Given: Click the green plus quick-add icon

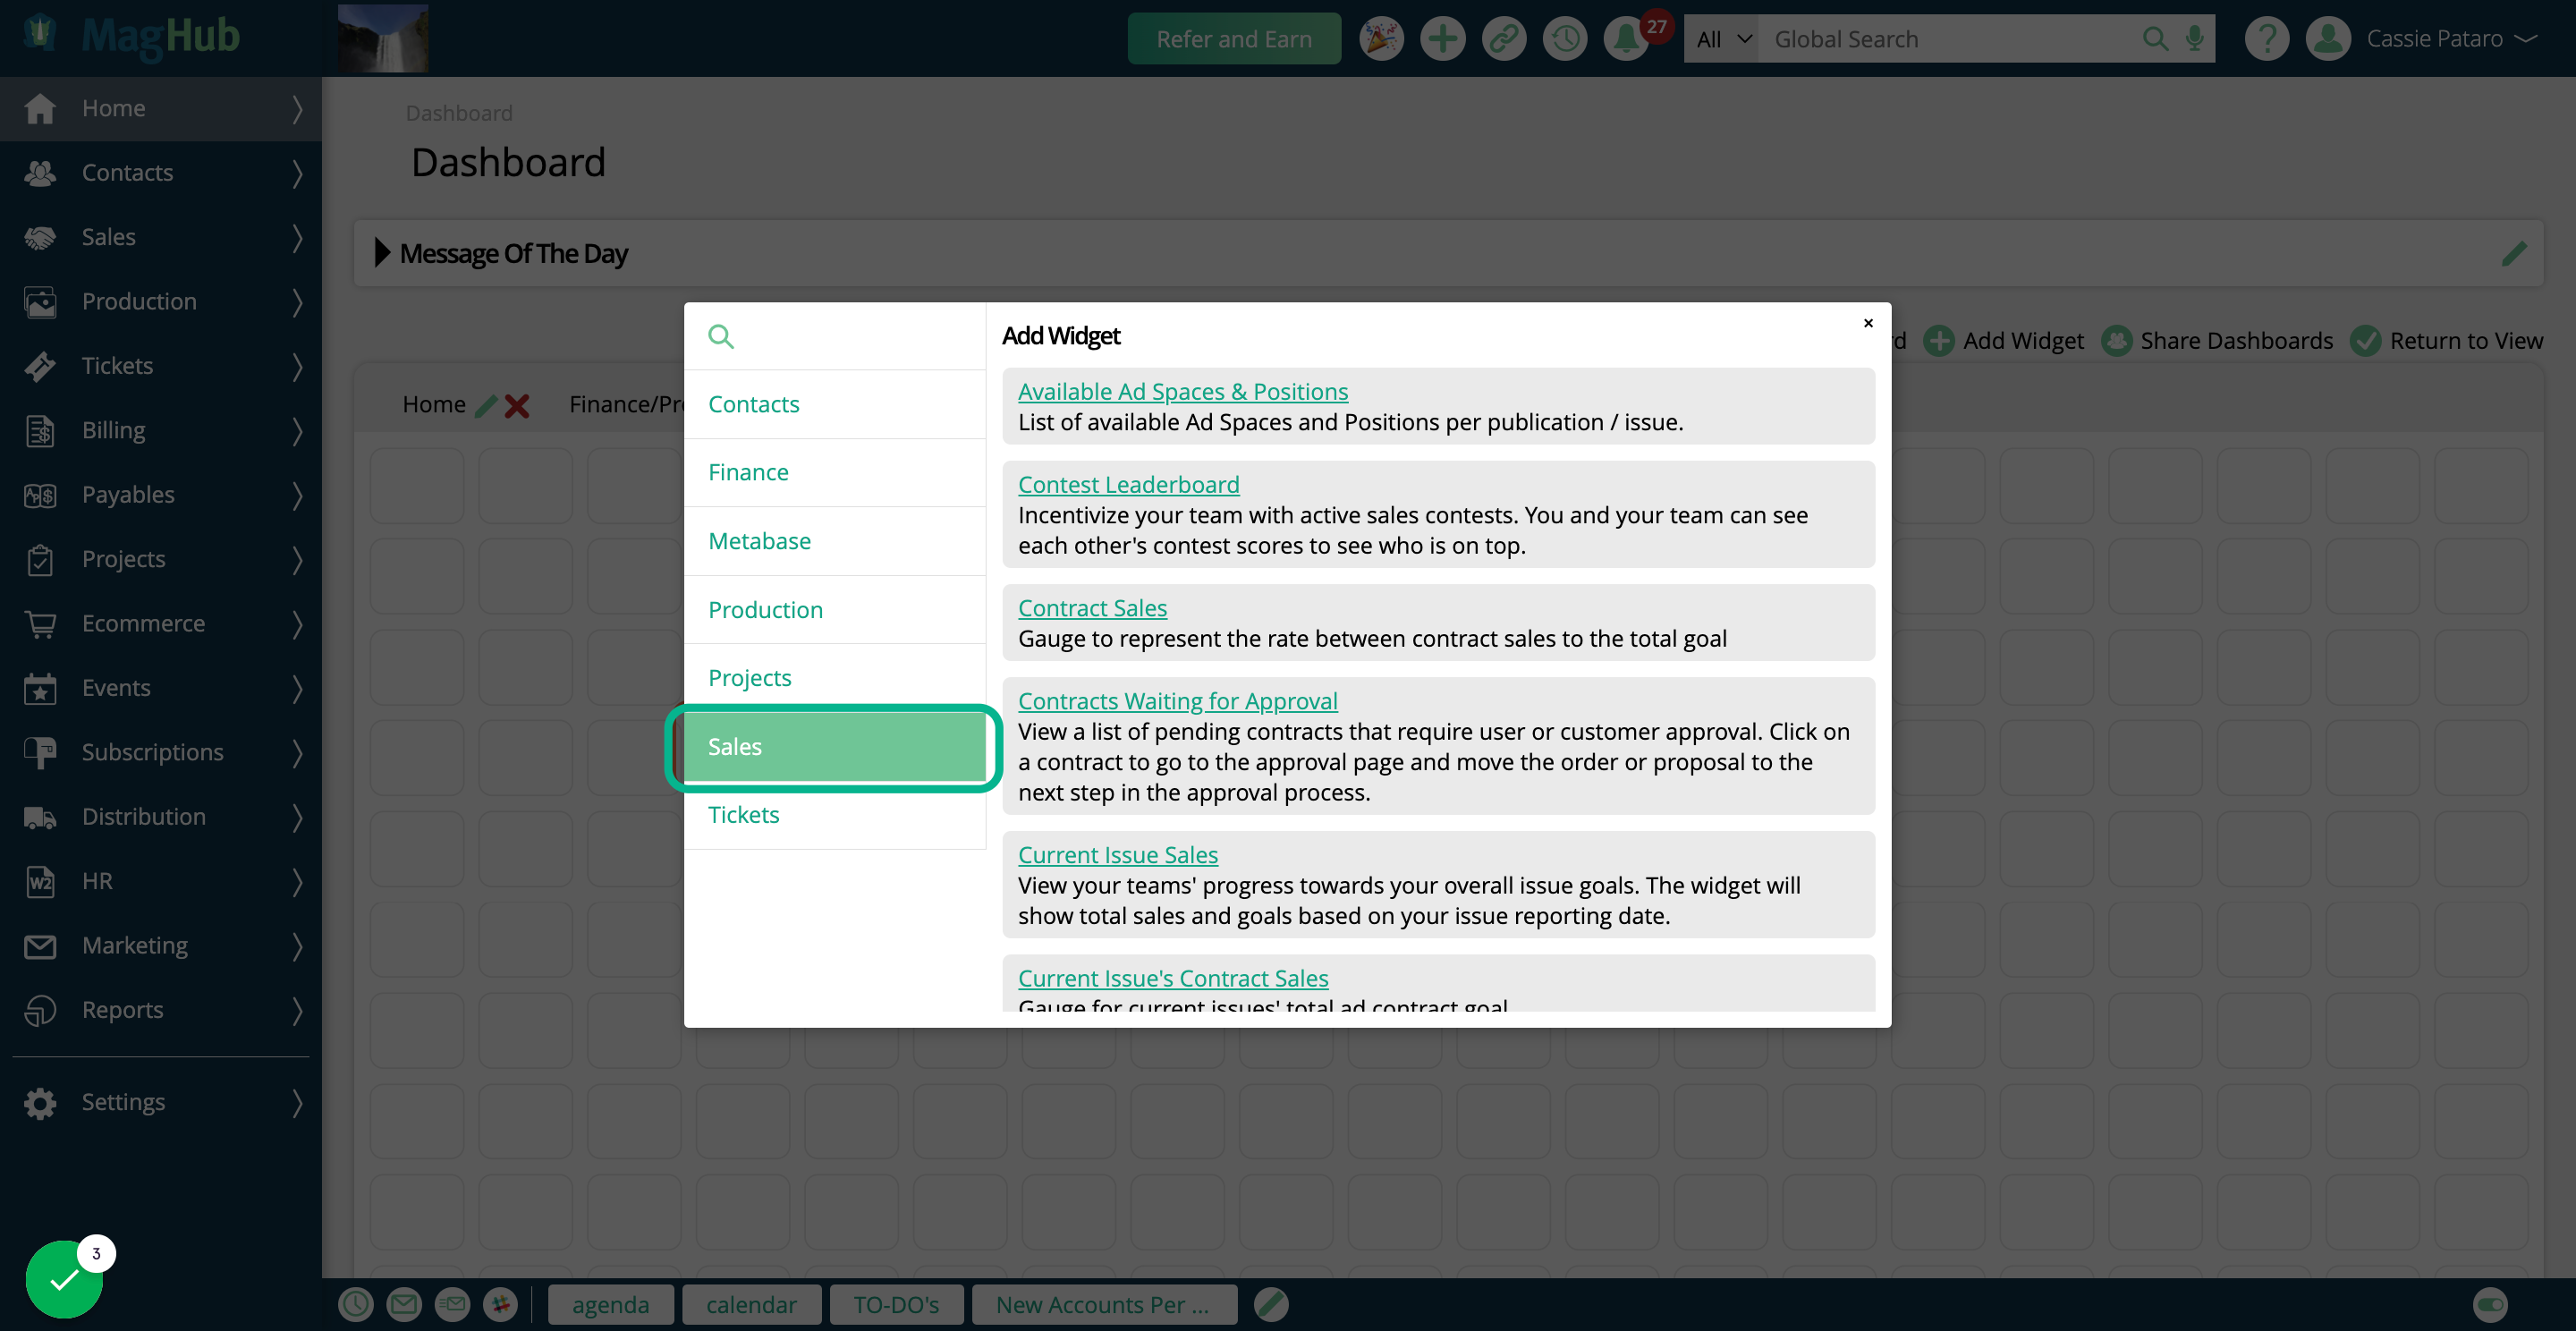Looking at the screenshot, I should [x=1442, y=39].
